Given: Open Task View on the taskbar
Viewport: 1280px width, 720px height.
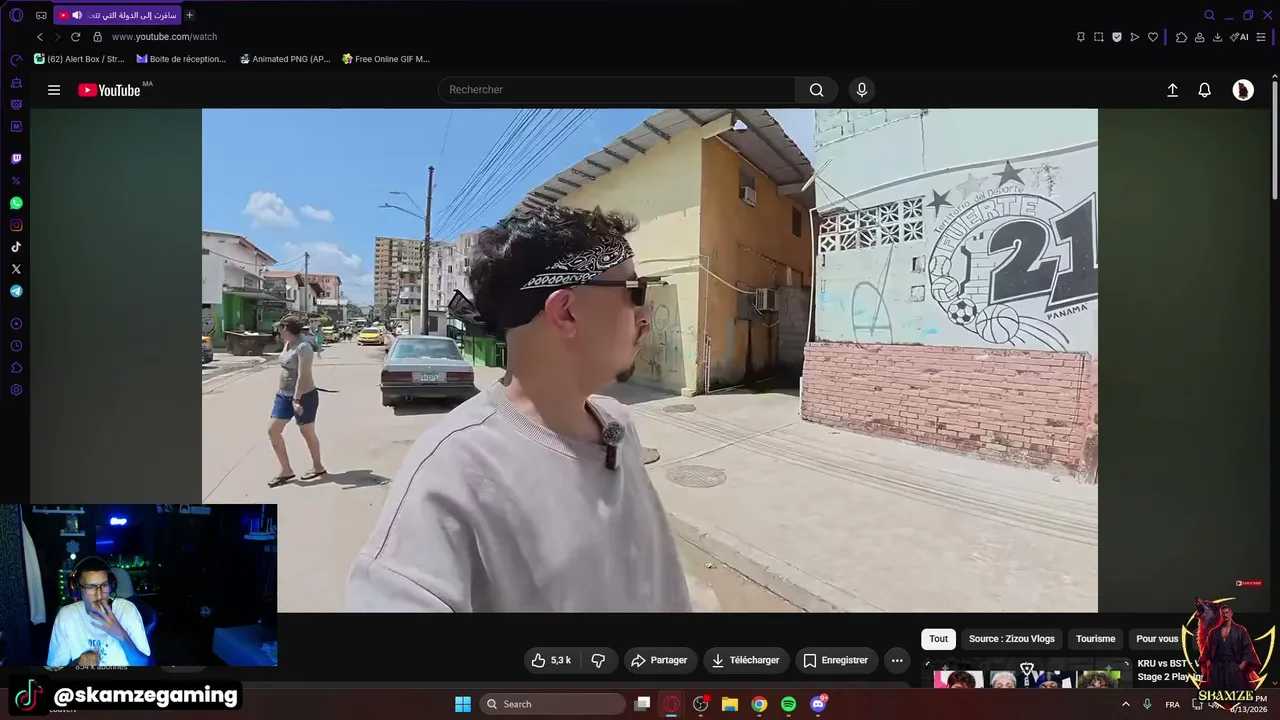Looking at the screenshot, I should point(643,704).
